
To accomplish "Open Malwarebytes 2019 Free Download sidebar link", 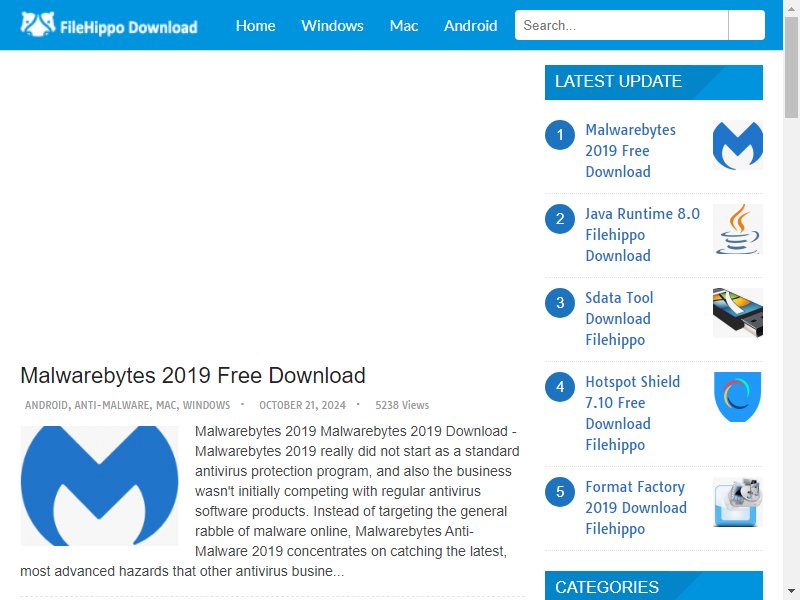I will 631,151.
